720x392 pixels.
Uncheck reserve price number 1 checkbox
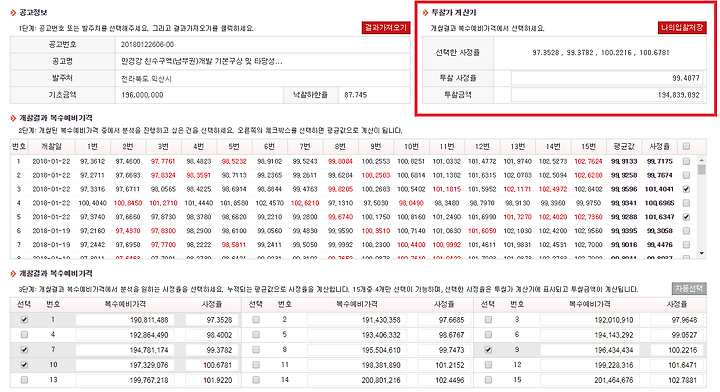(24, 319)
